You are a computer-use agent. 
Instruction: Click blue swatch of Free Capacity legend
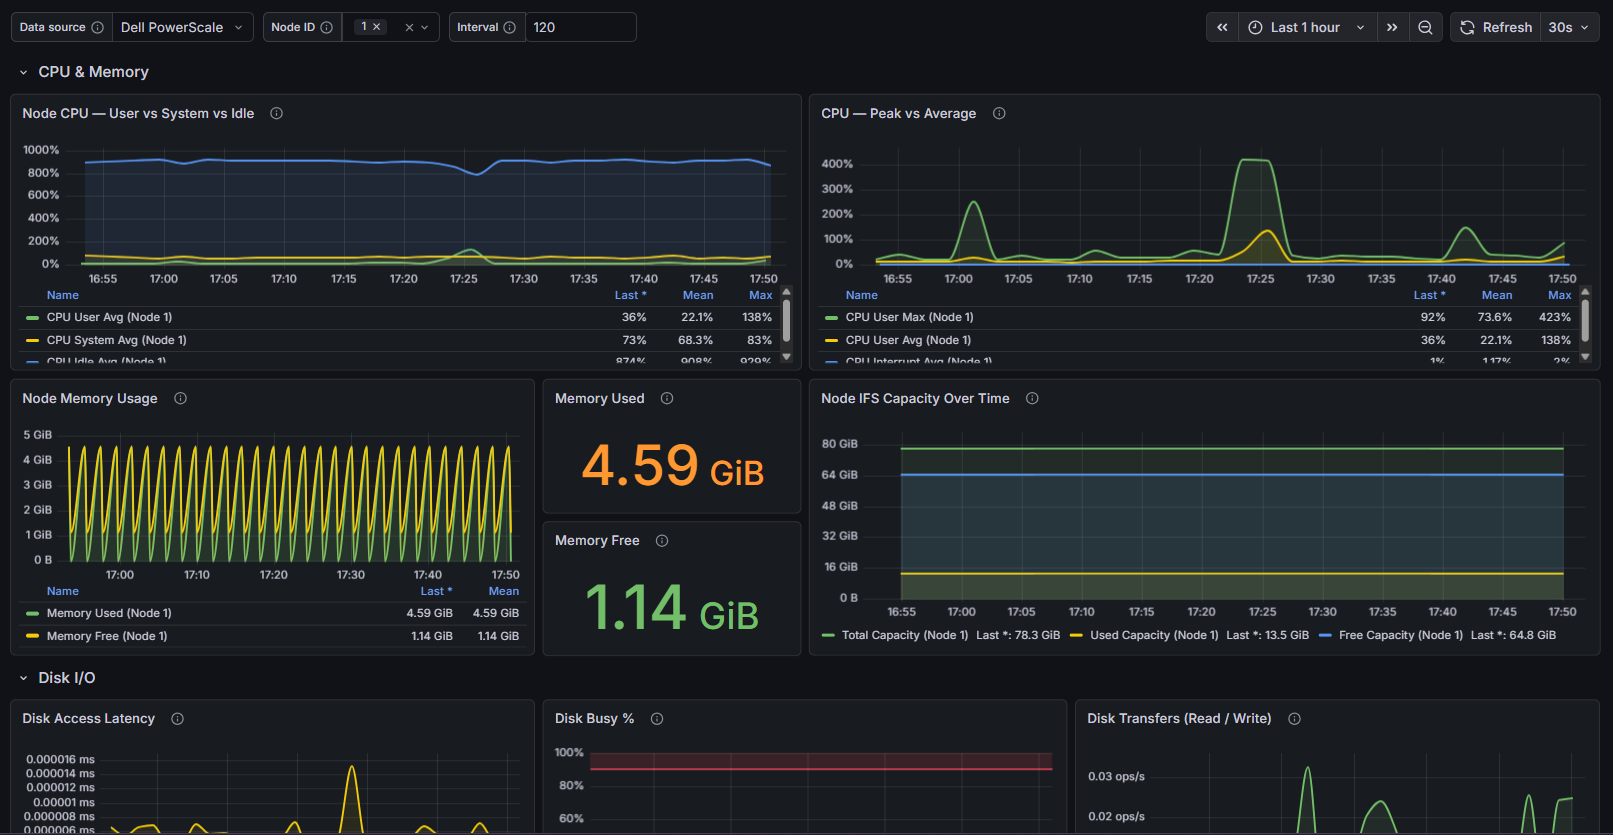click(1325, 635)
